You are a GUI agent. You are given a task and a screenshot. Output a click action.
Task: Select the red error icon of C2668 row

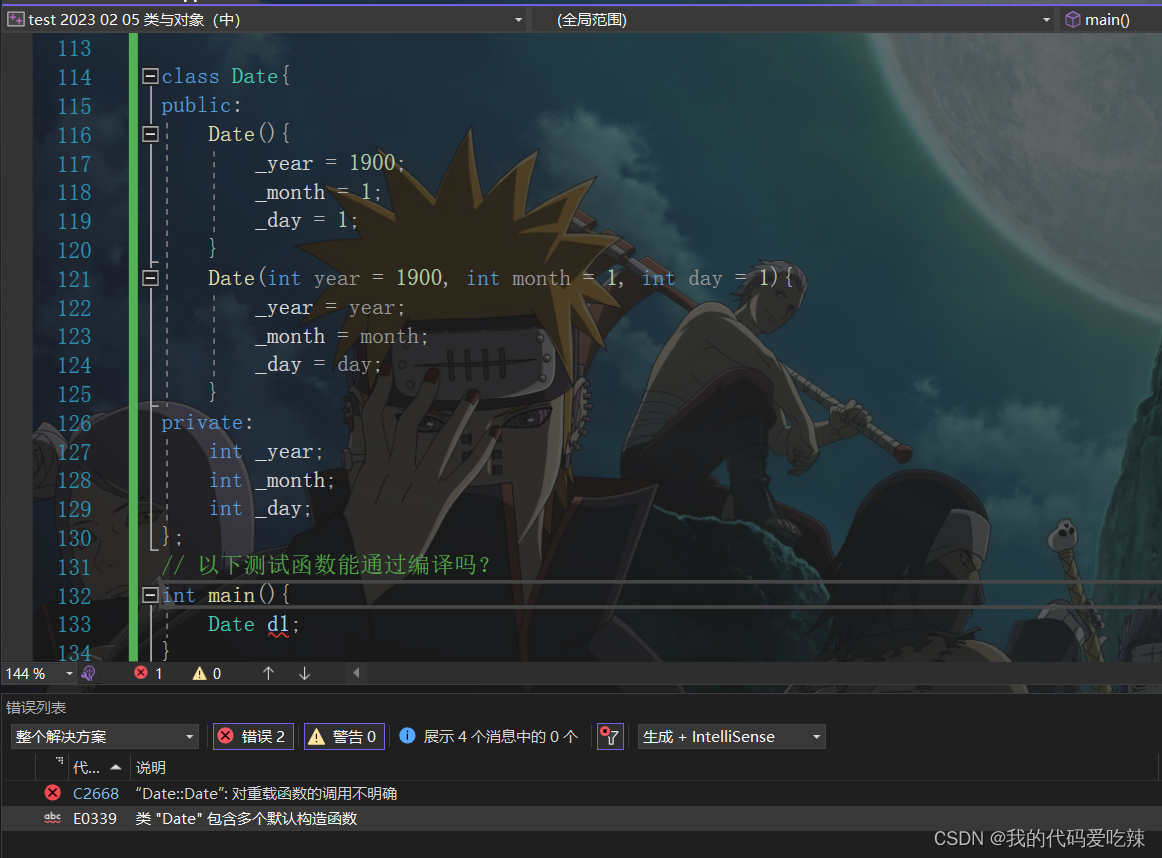click(x=53, y=793)
